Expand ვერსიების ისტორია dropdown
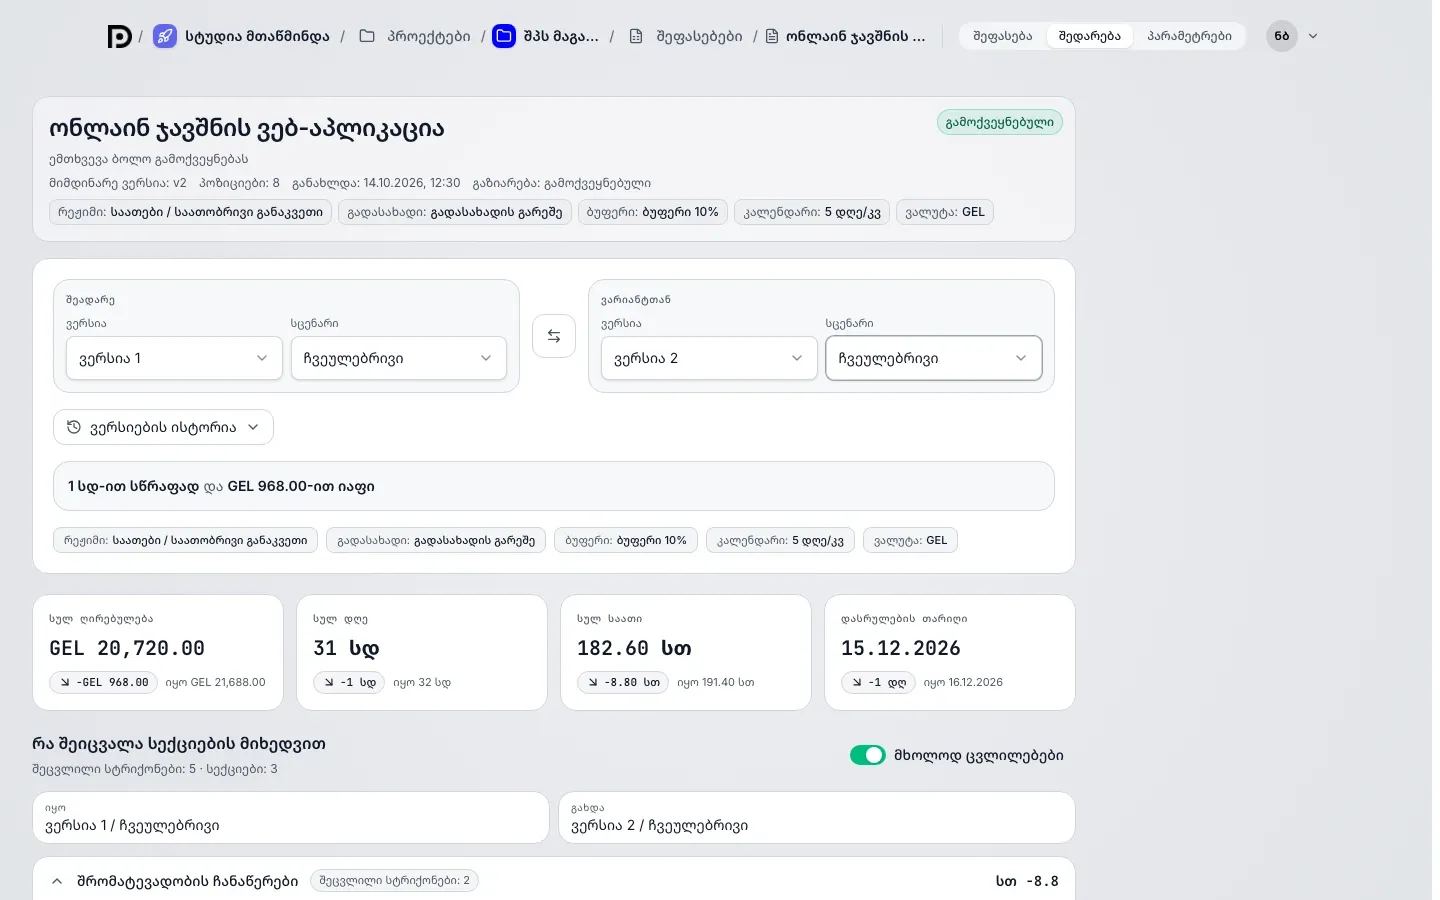This screenshot has width=1440, height=900. pyautogui.click(x=163, y=427)
